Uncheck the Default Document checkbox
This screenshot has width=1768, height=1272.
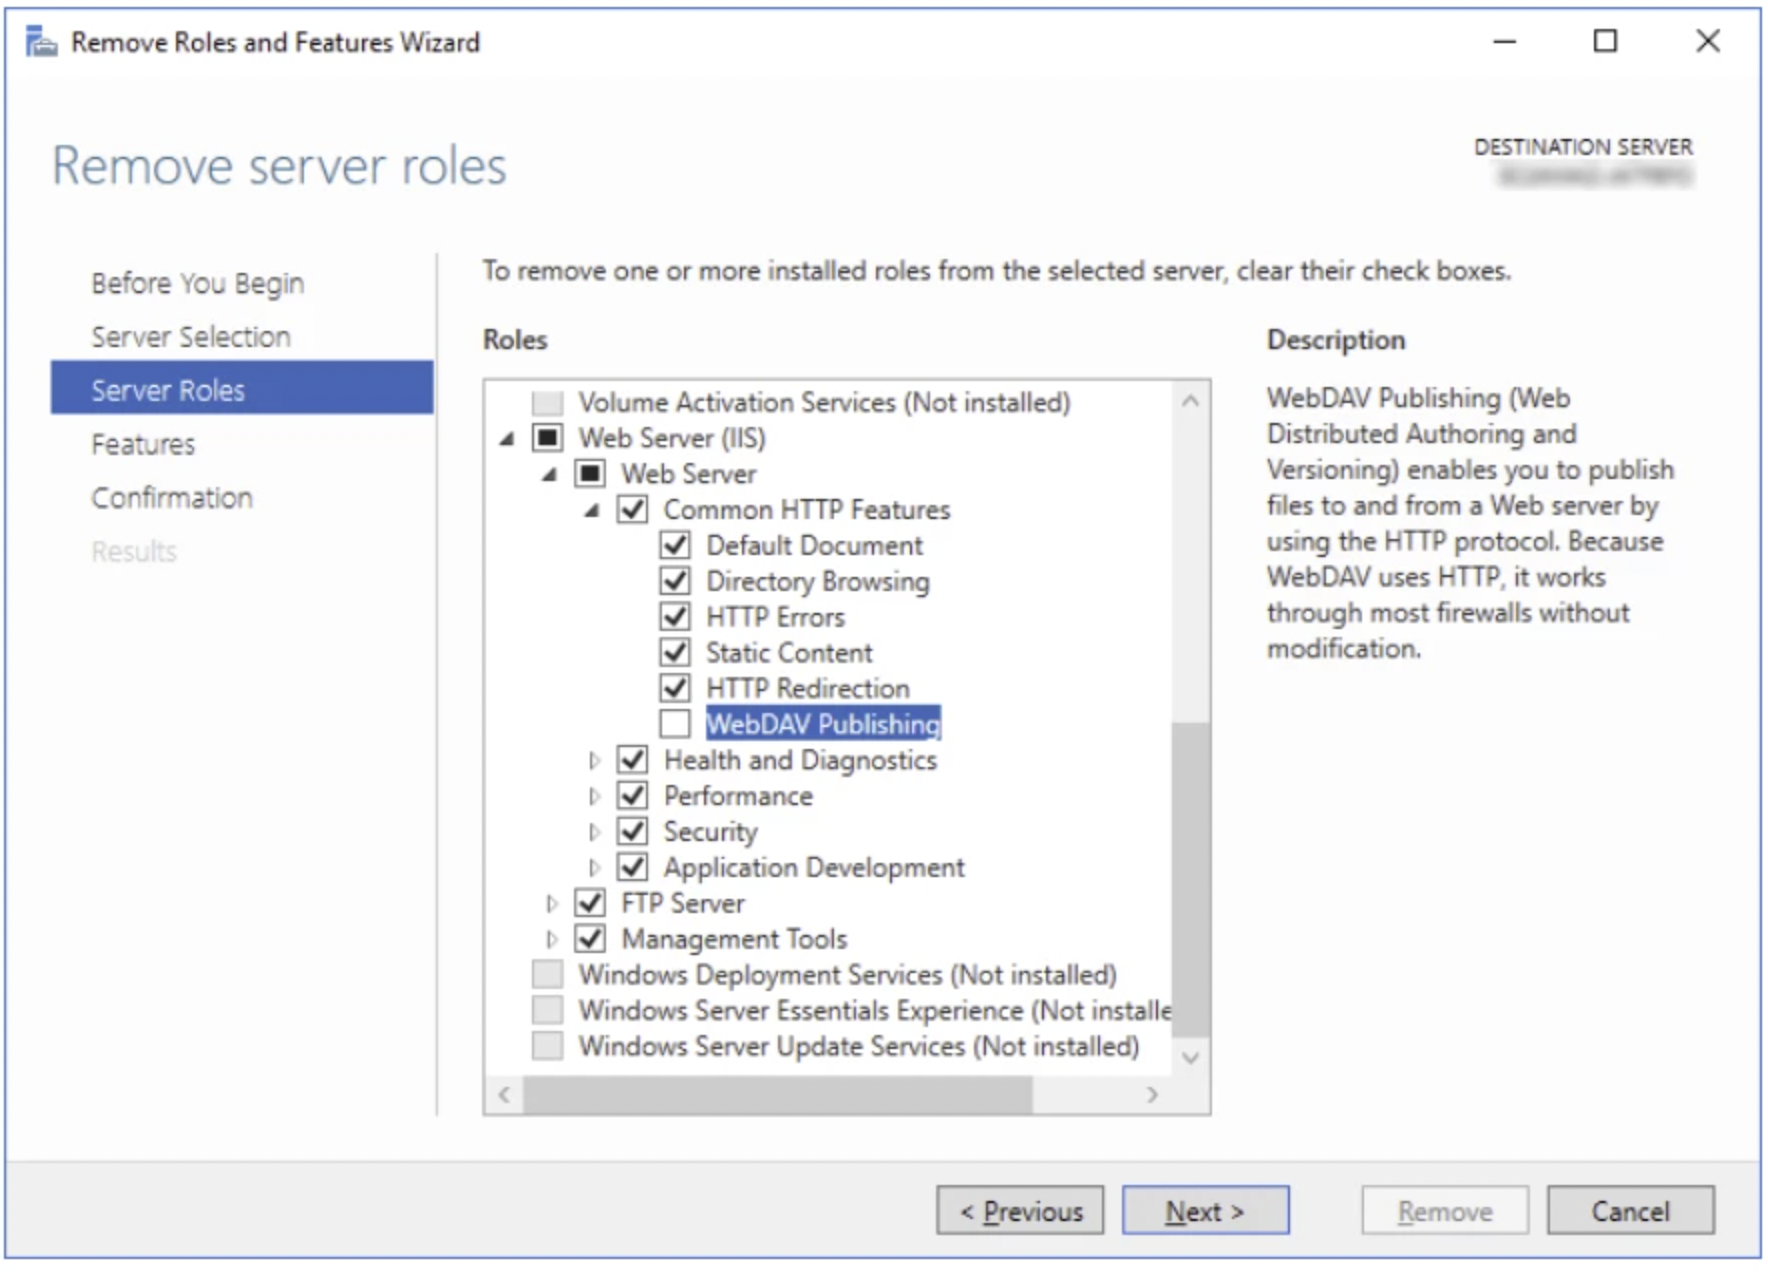coord(675,546)
